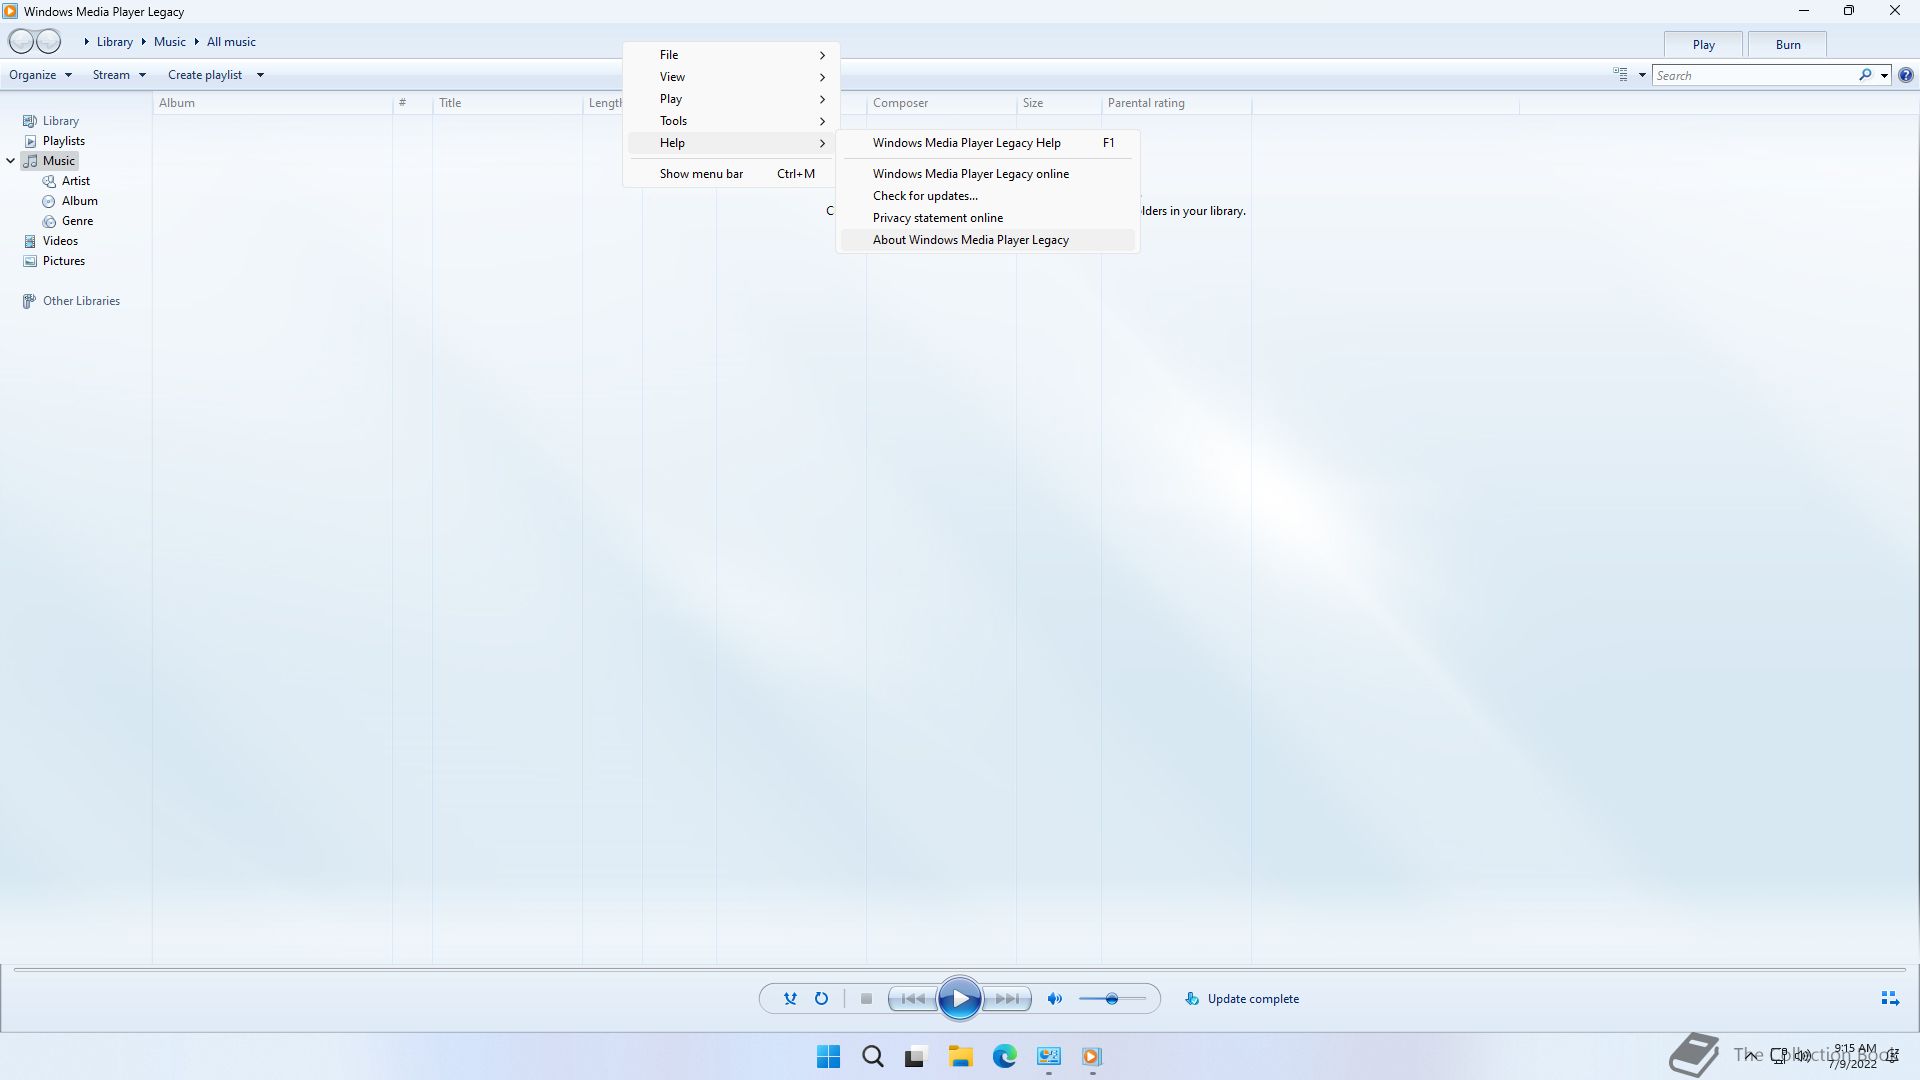Select Pictures in the navigation pane

[x=54, y=261]
